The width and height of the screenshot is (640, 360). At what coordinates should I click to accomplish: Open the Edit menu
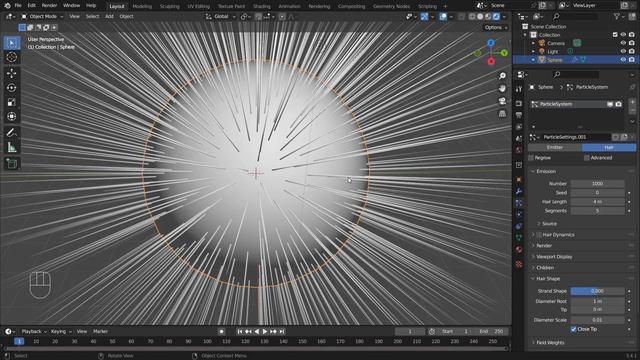(x=31, y=6)
